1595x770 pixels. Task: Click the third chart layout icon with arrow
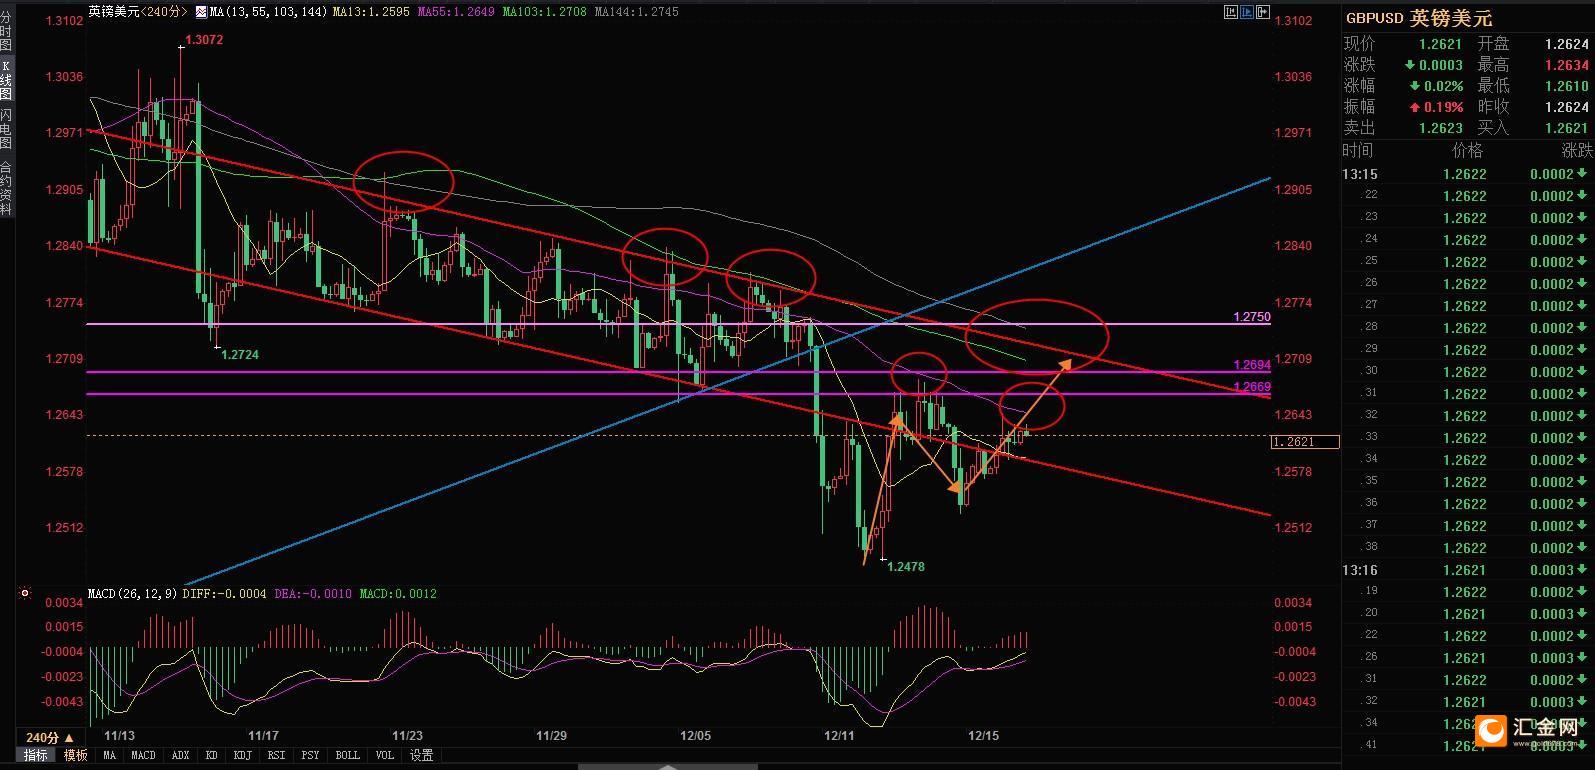click(x=1263, y=12)
